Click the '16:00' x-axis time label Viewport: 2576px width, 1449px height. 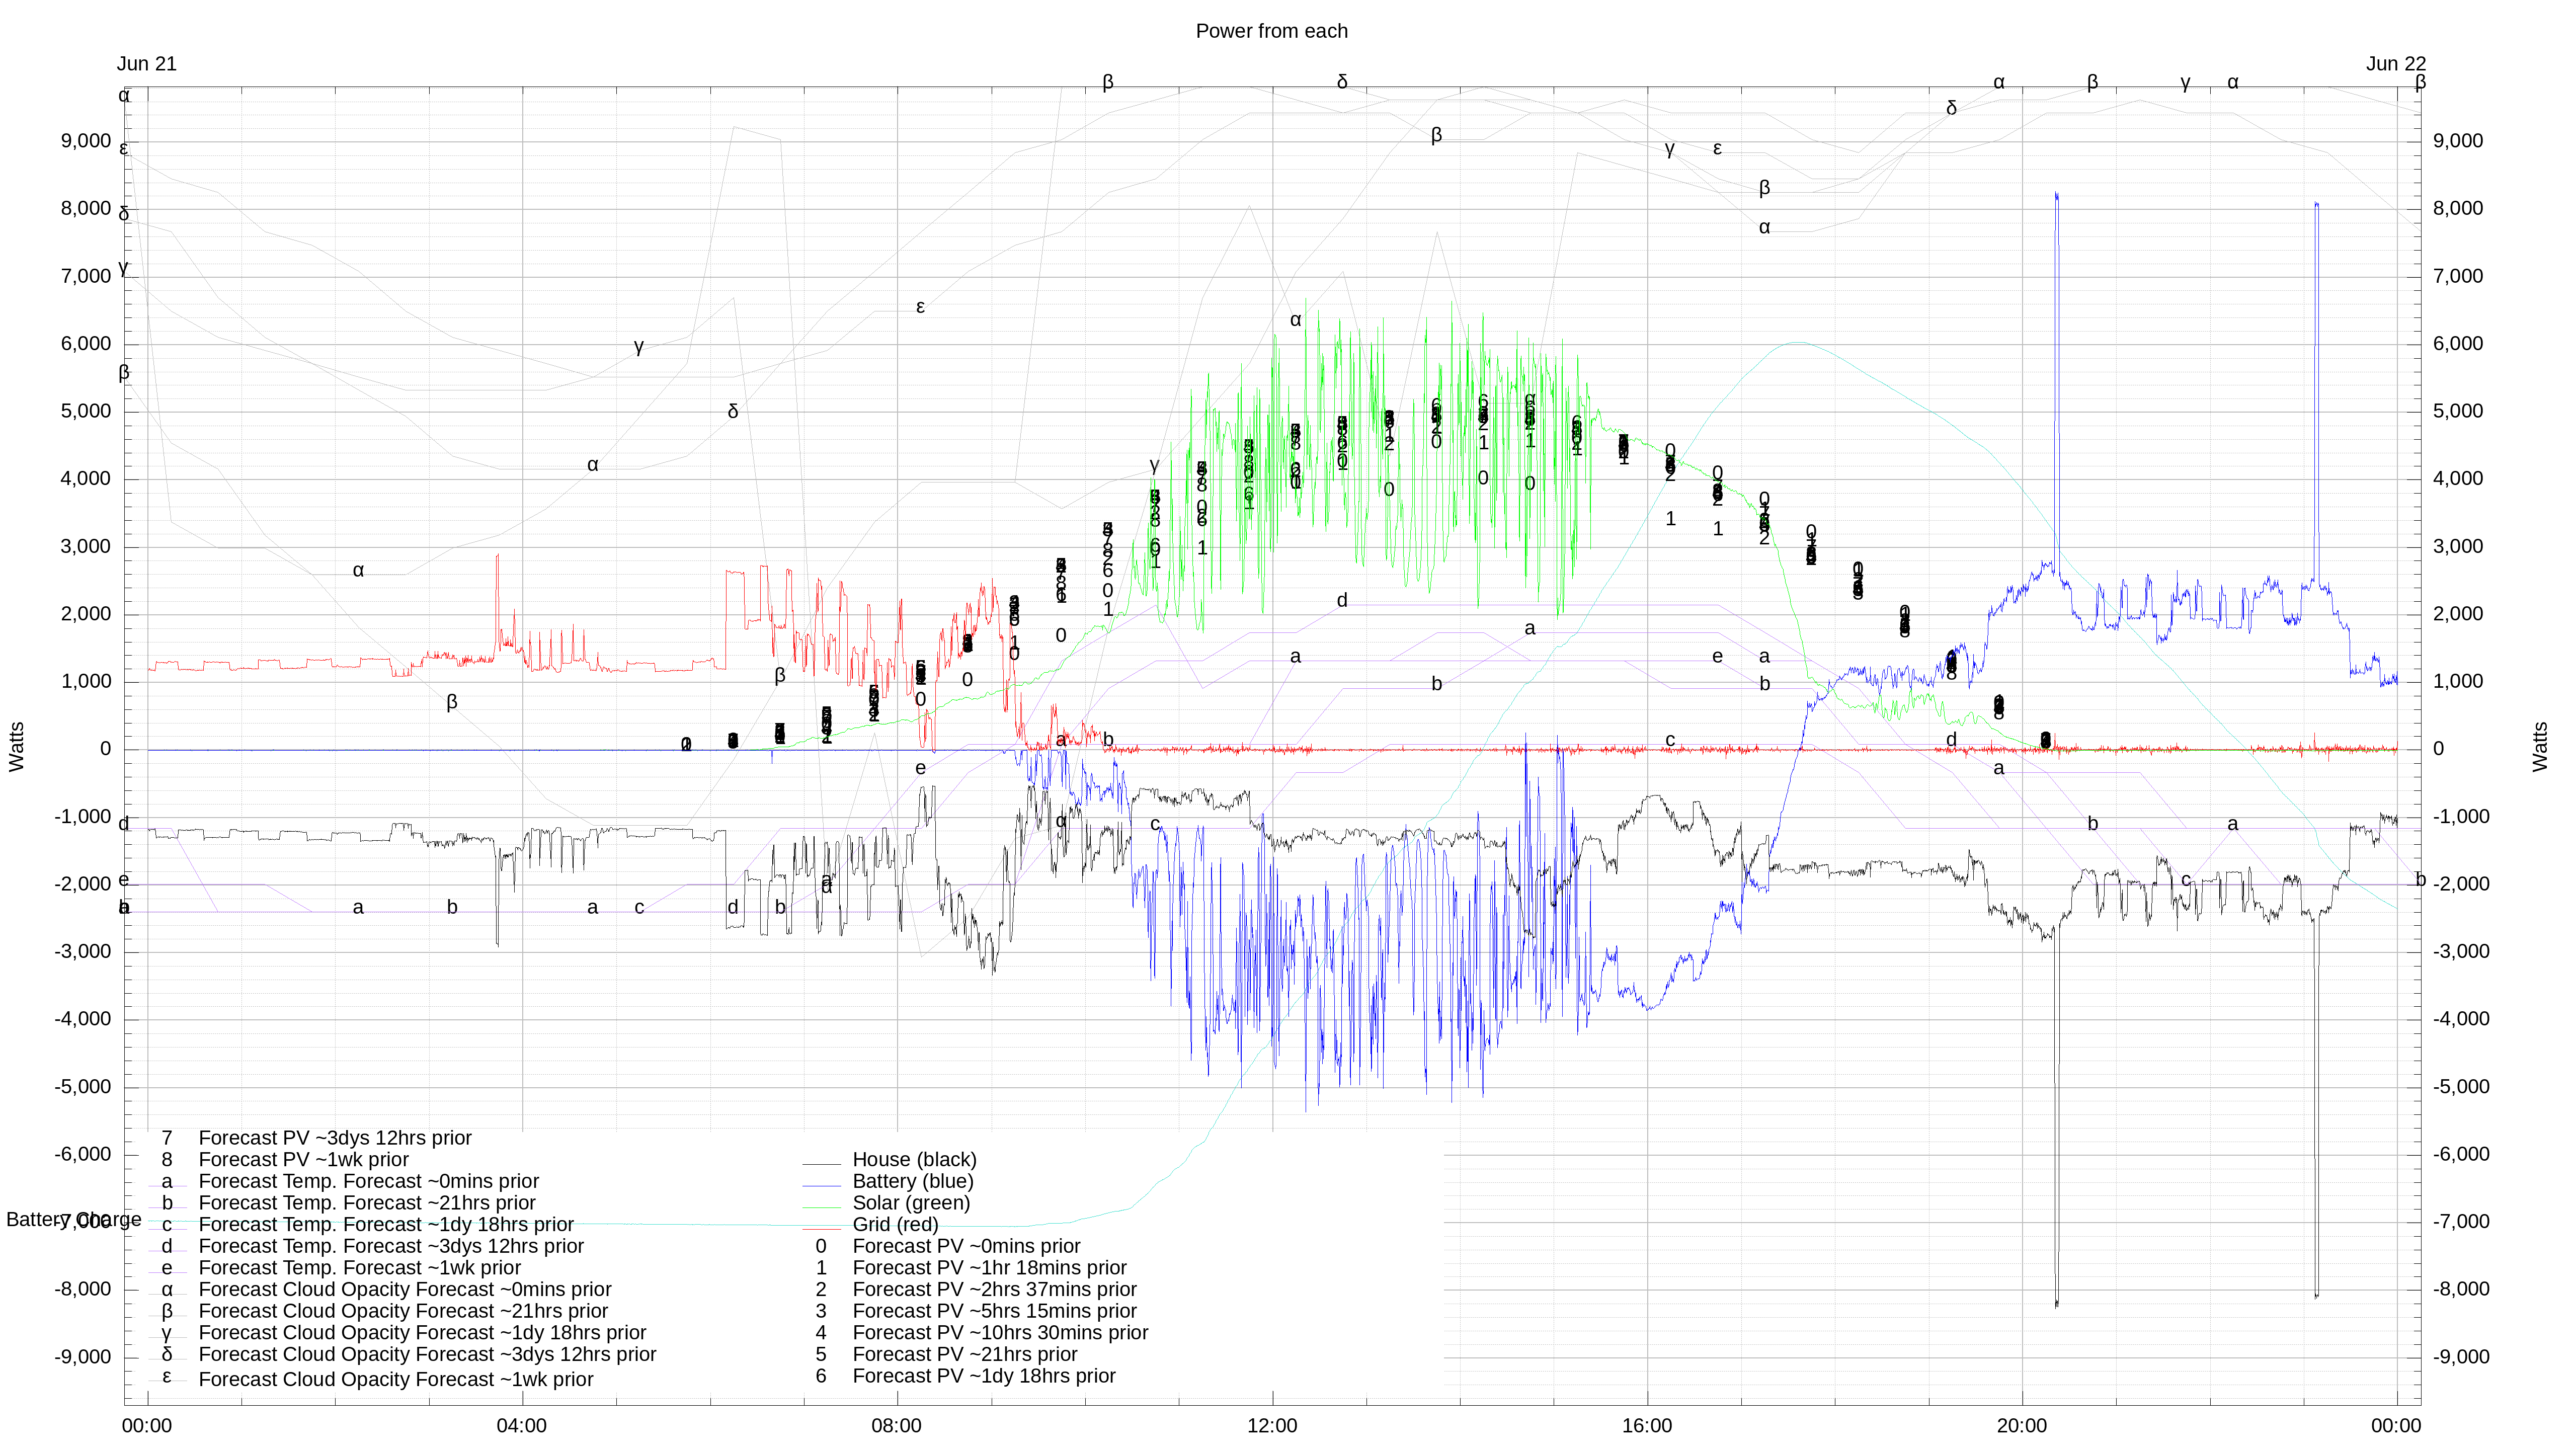(1647, 1426)
